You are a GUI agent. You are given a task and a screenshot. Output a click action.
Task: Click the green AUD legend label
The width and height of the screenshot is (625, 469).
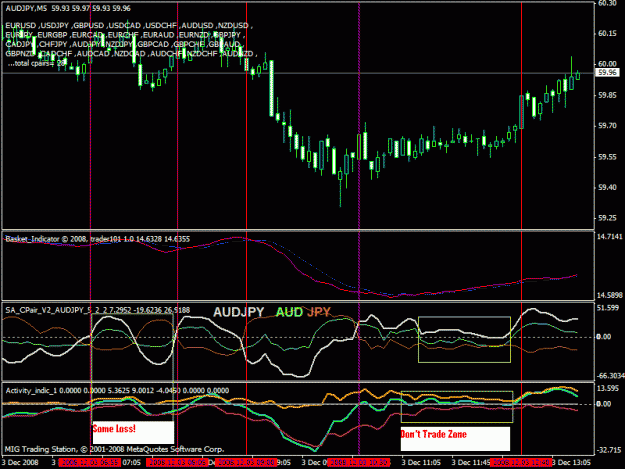289,312
